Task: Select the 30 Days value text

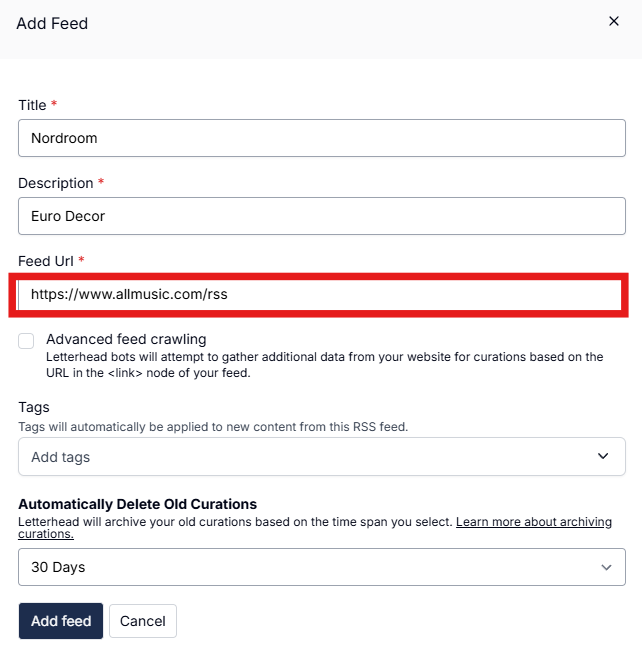Action: (58, 567)
